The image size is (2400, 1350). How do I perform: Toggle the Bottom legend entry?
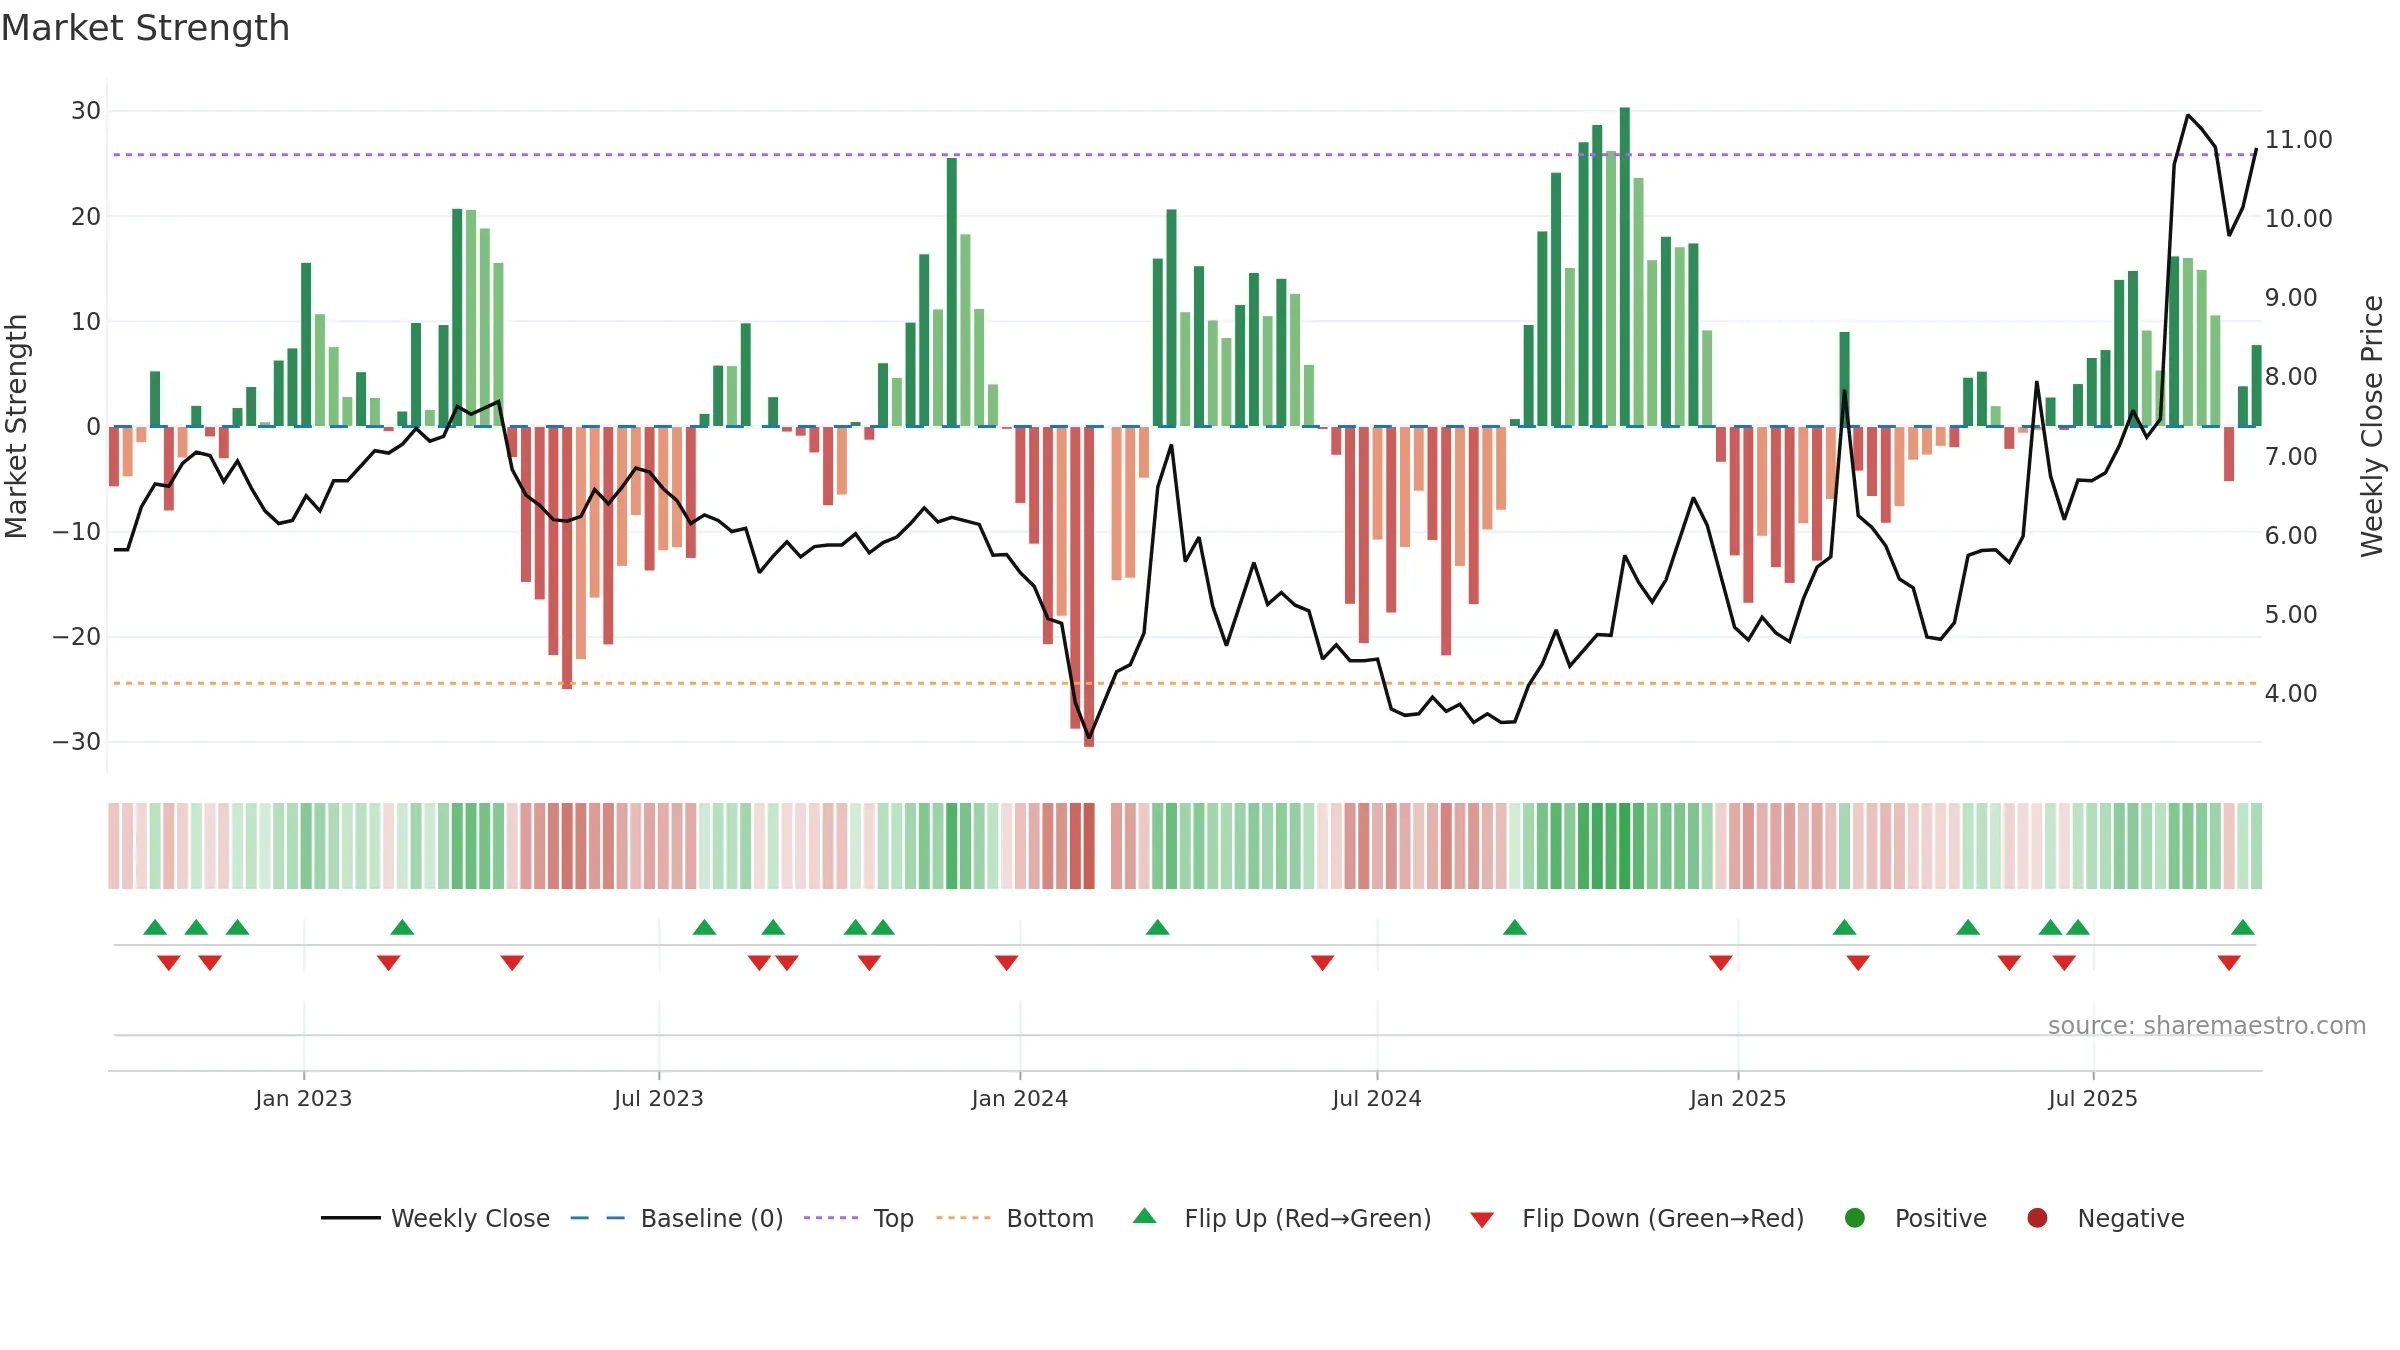[x=1015, y=1218]
